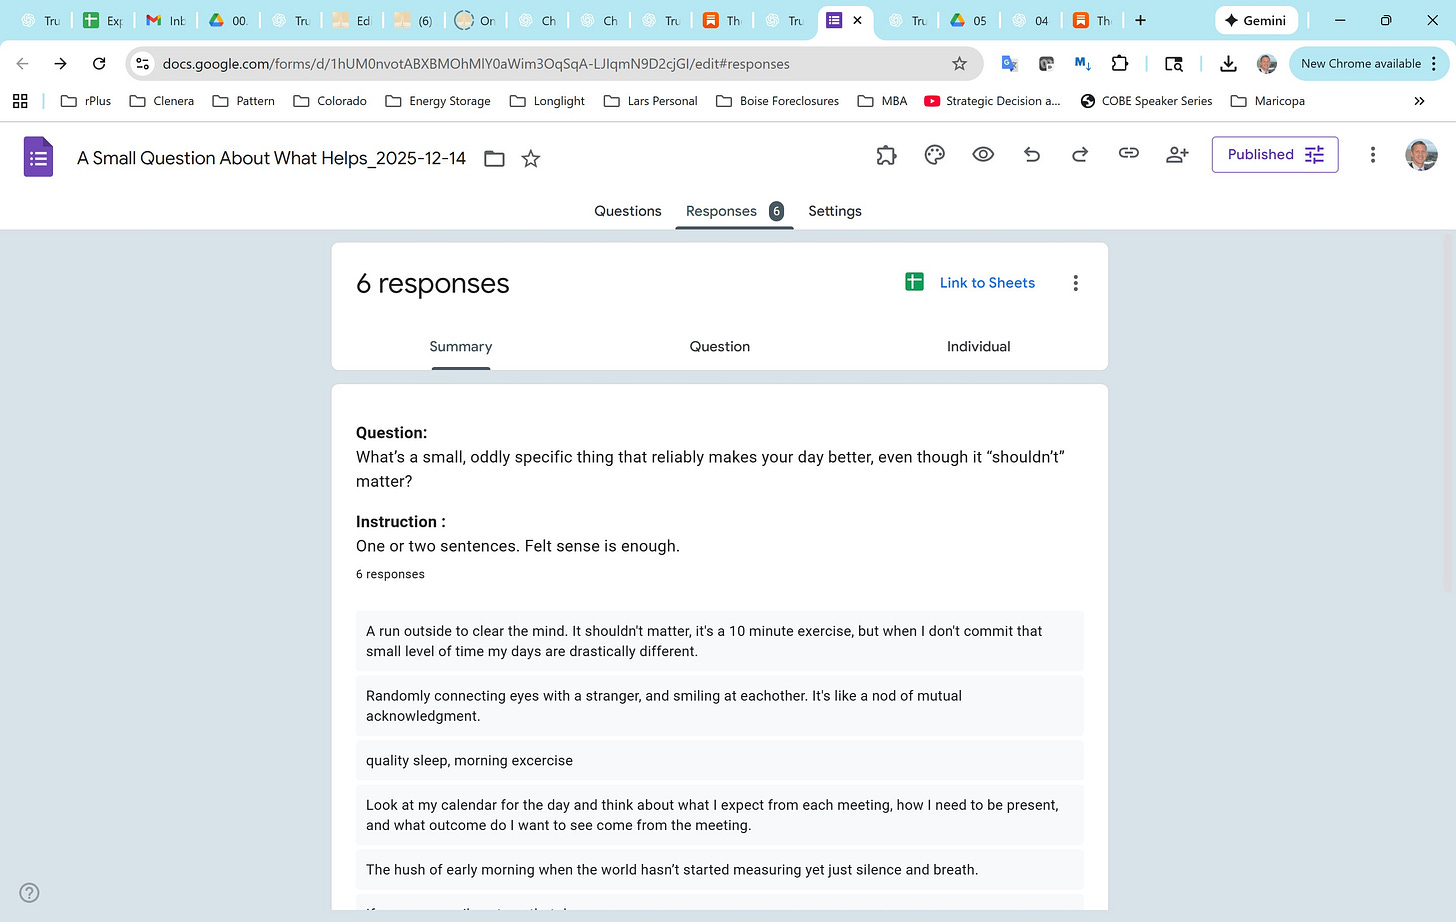Screen dimensions: 1456x922
Task: View site information icon in address bar
Action: coord(143,63)
